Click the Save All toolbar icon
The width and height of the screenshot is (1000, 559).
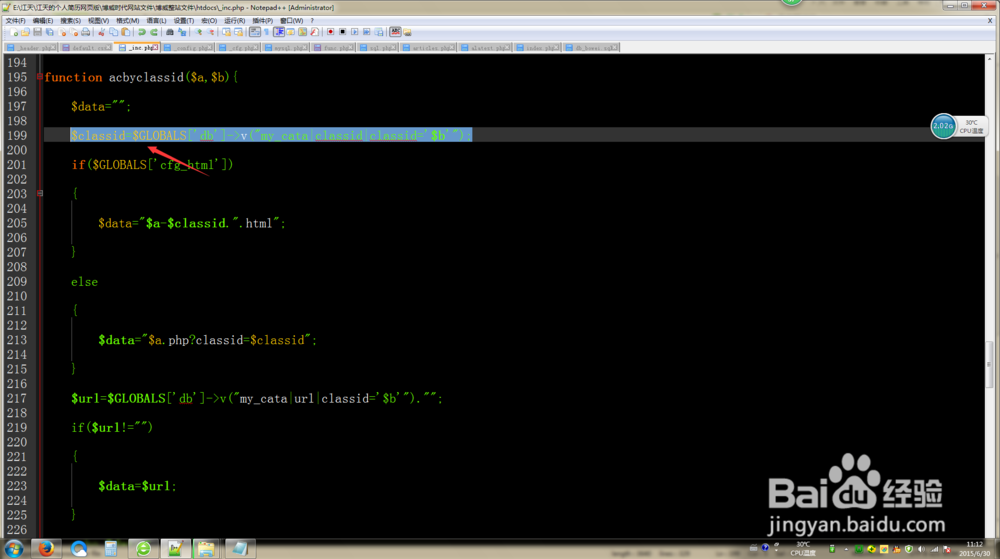point(50,32)
